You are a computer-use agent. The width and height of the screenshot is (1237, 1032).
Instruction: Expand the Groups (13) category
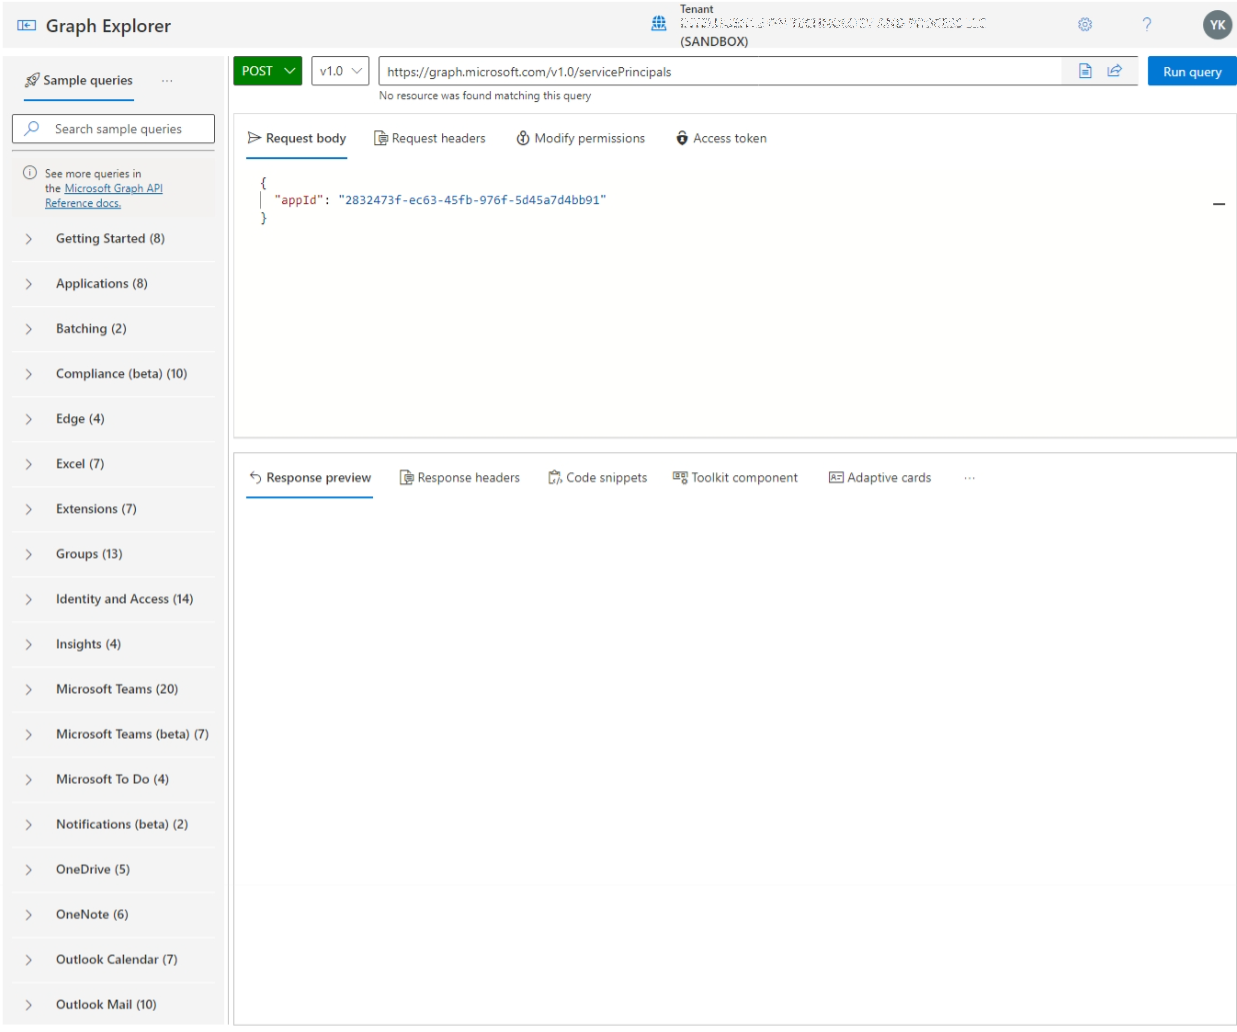click(x=113, y=554)
